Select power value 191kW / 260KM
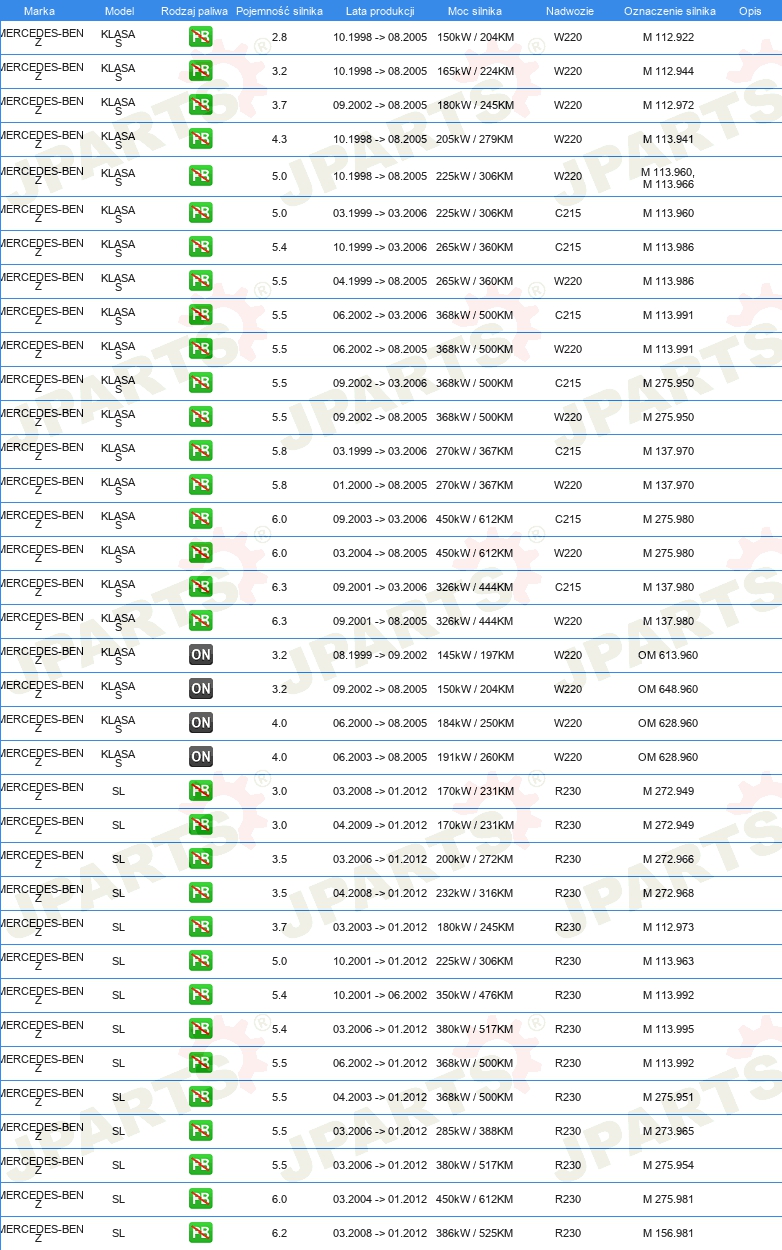This screenshot has height=1250, width=782. [475, 758]
